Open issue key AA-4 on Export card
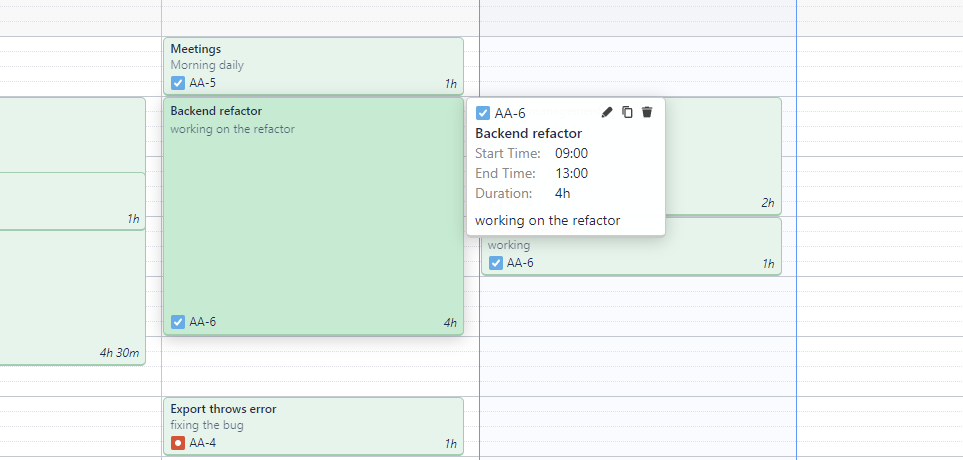 click(x=203, y=442)
